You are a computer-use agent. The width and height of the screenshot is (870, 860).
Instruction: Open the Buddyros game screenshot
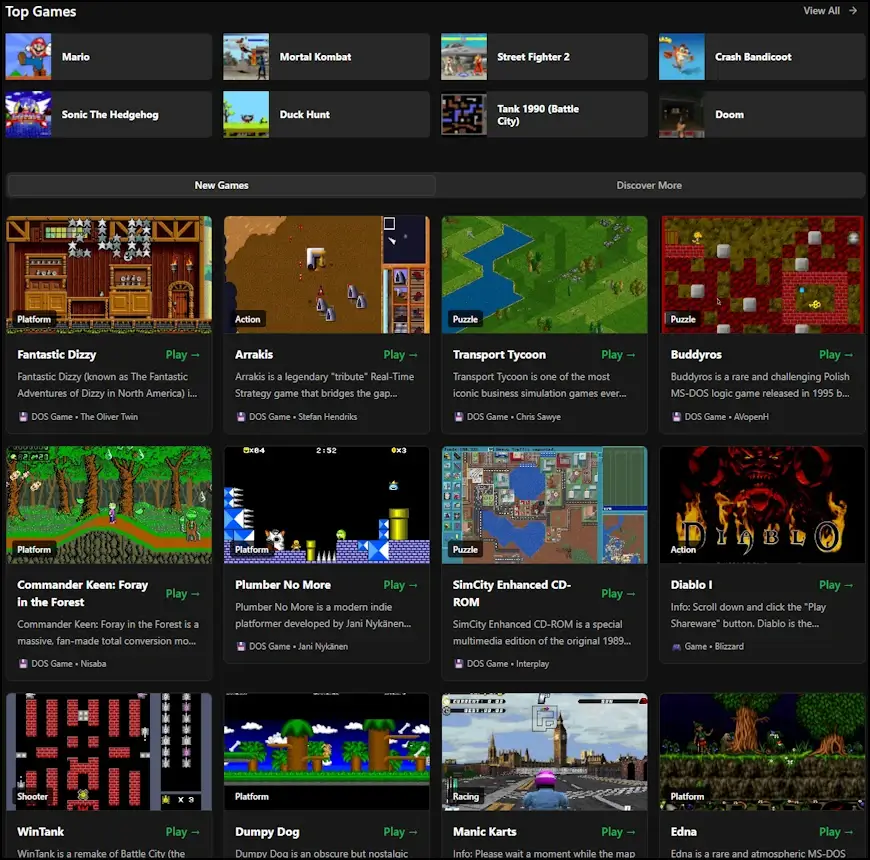coord(762,274)
